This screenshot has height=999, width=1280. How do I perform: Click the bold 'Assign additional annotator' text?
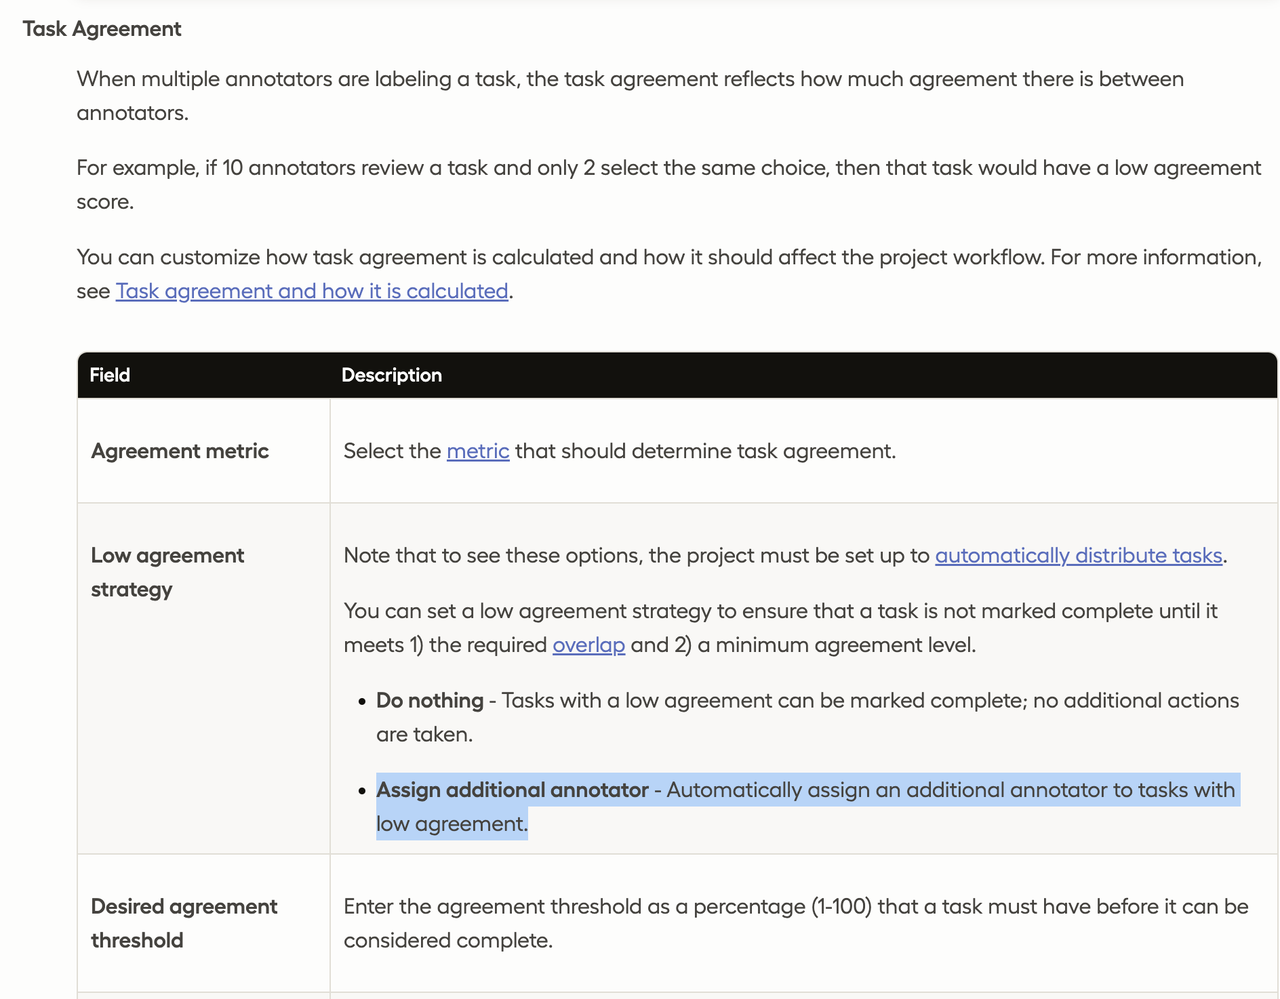coord(512,790)
